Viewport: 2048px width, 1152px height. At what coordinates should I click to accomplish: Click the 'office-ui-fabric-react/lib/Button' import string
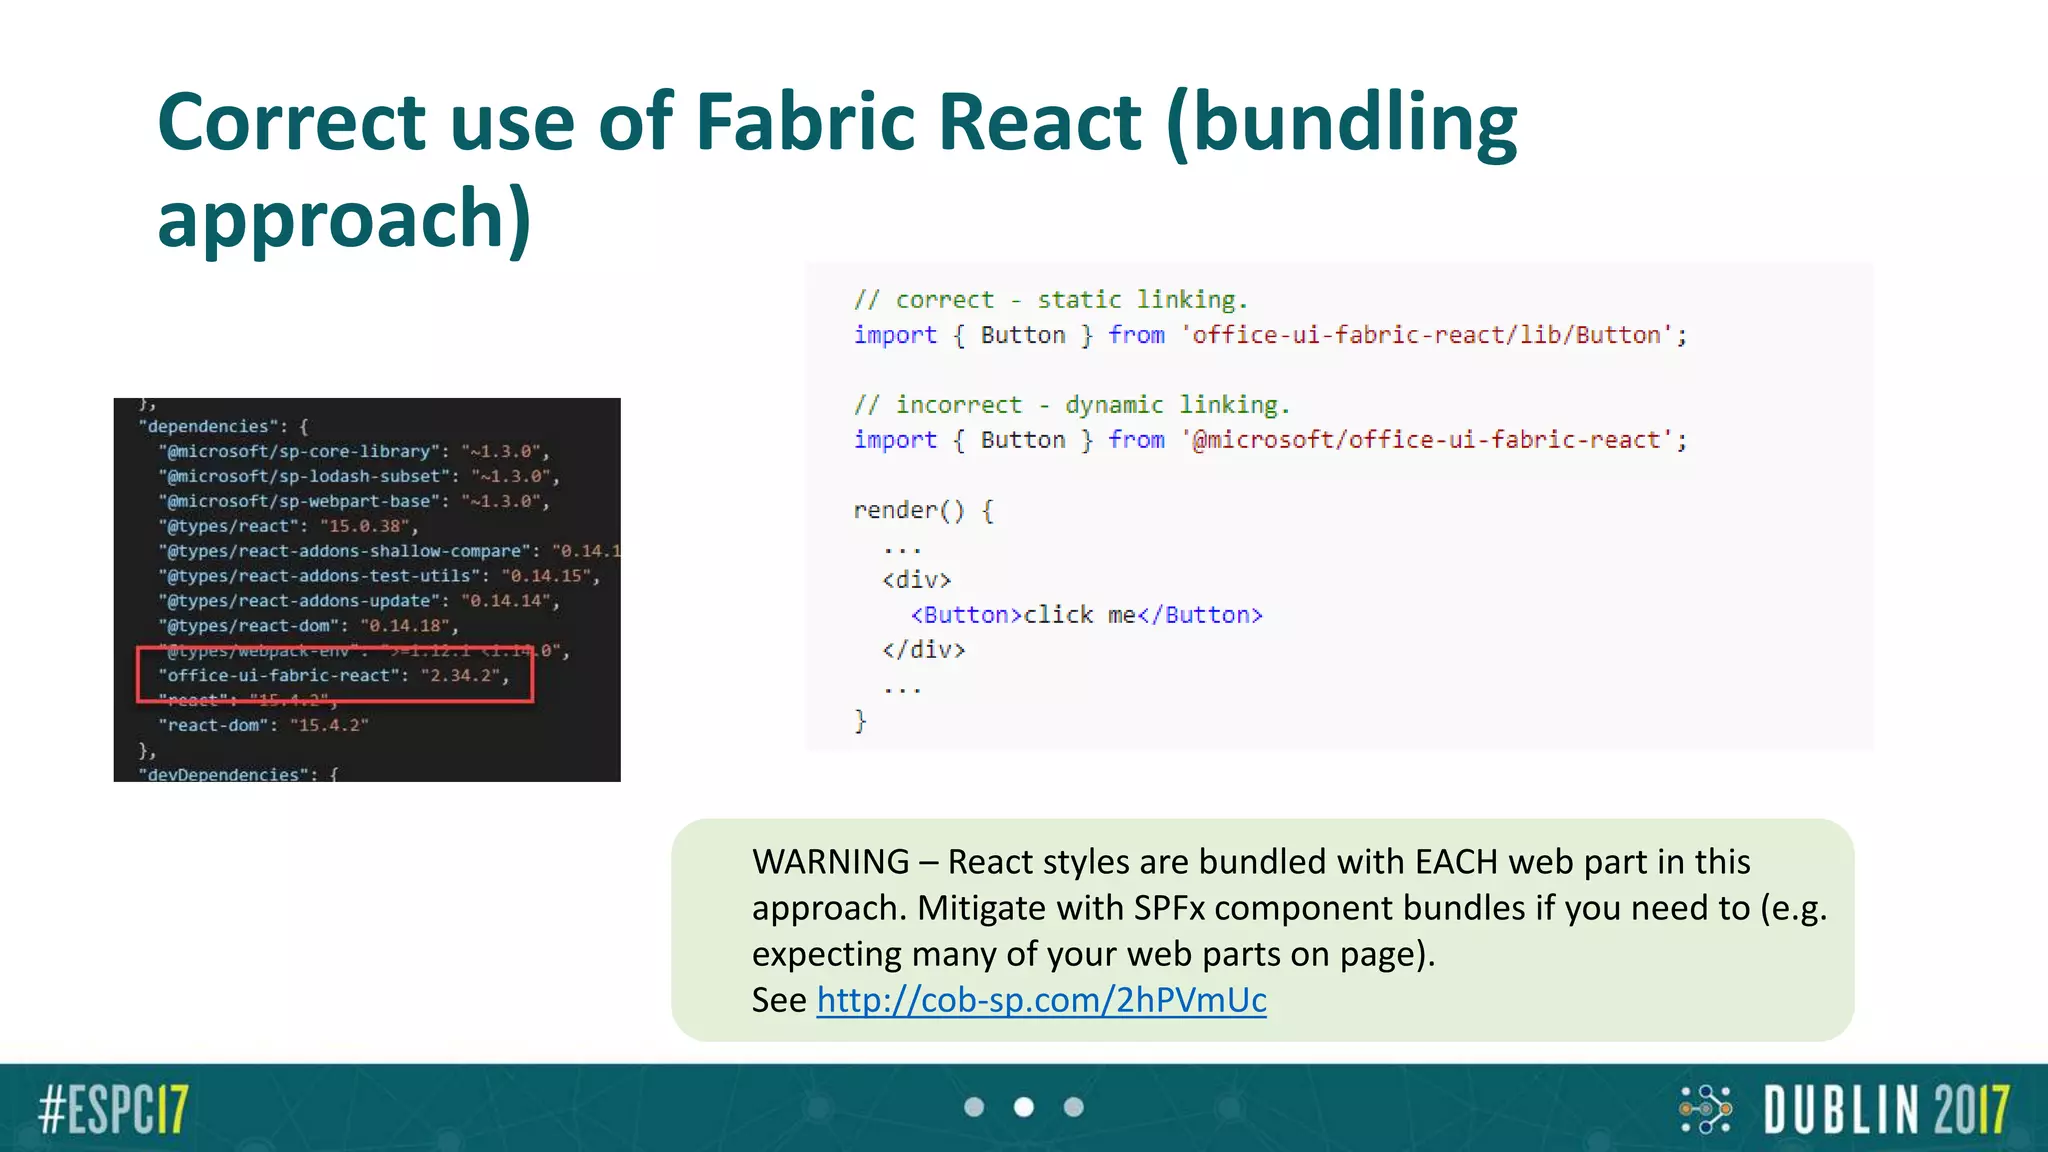coord(1427,335)
